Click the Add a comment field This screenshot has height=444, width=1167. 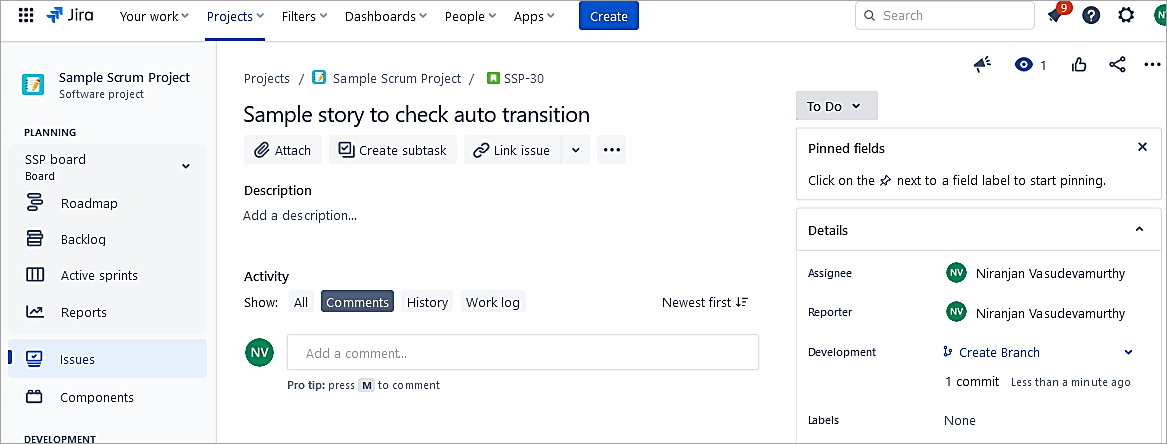tap(522, 353)
